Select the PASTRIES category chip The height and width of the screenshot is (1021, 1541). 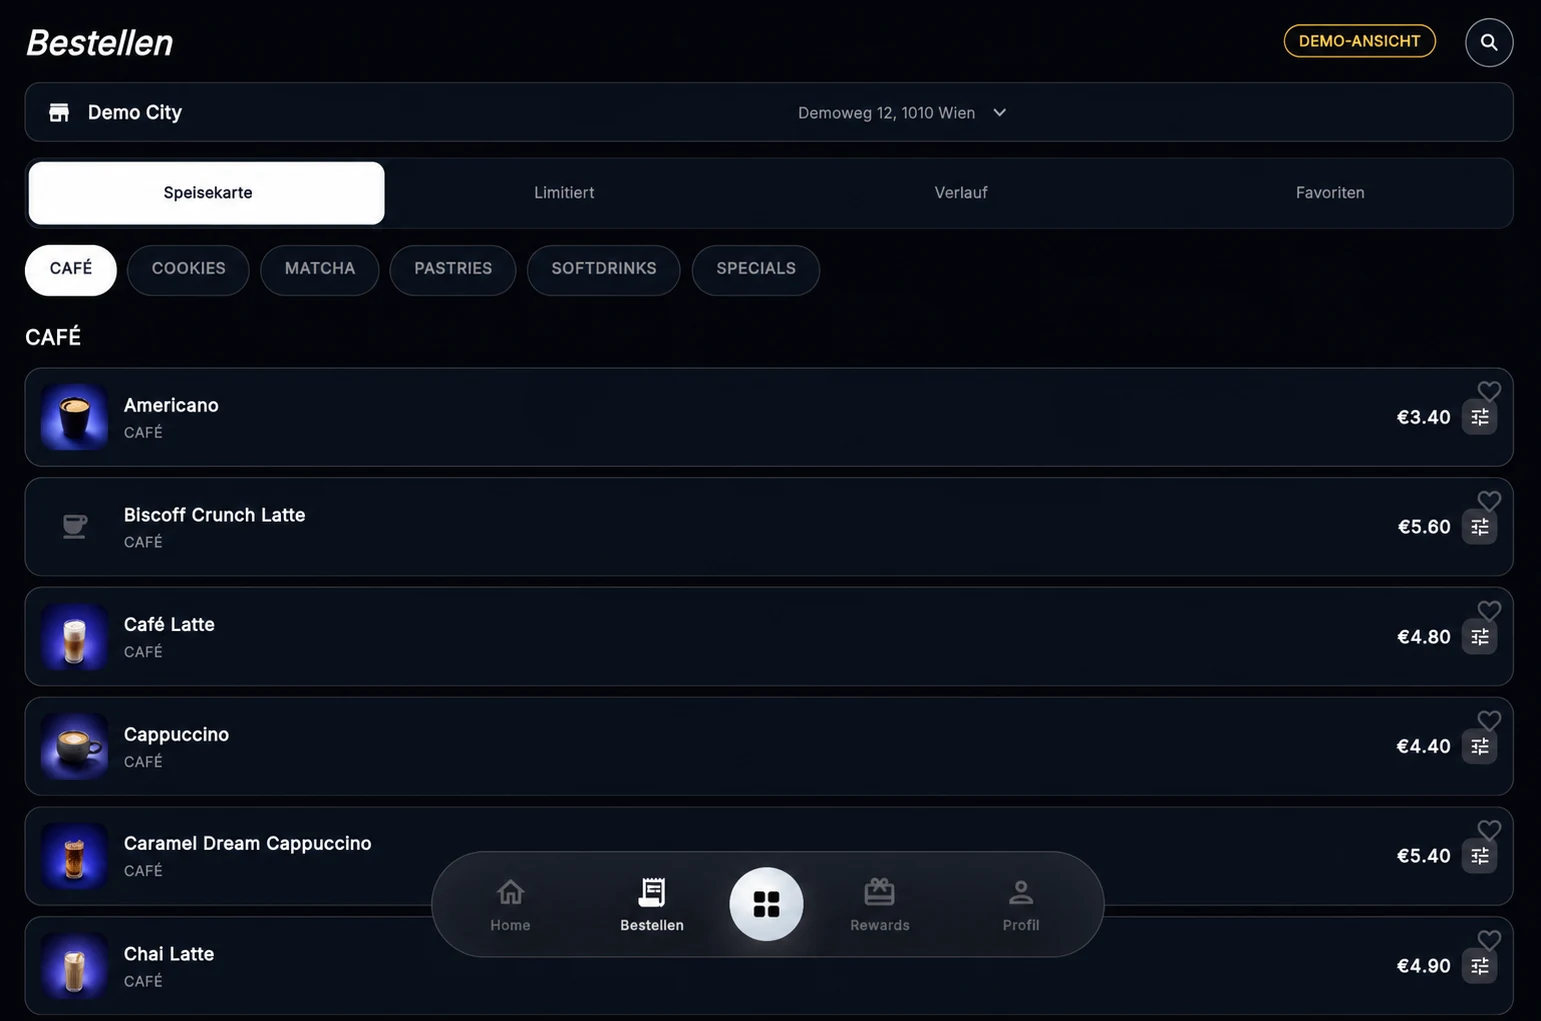453,269
